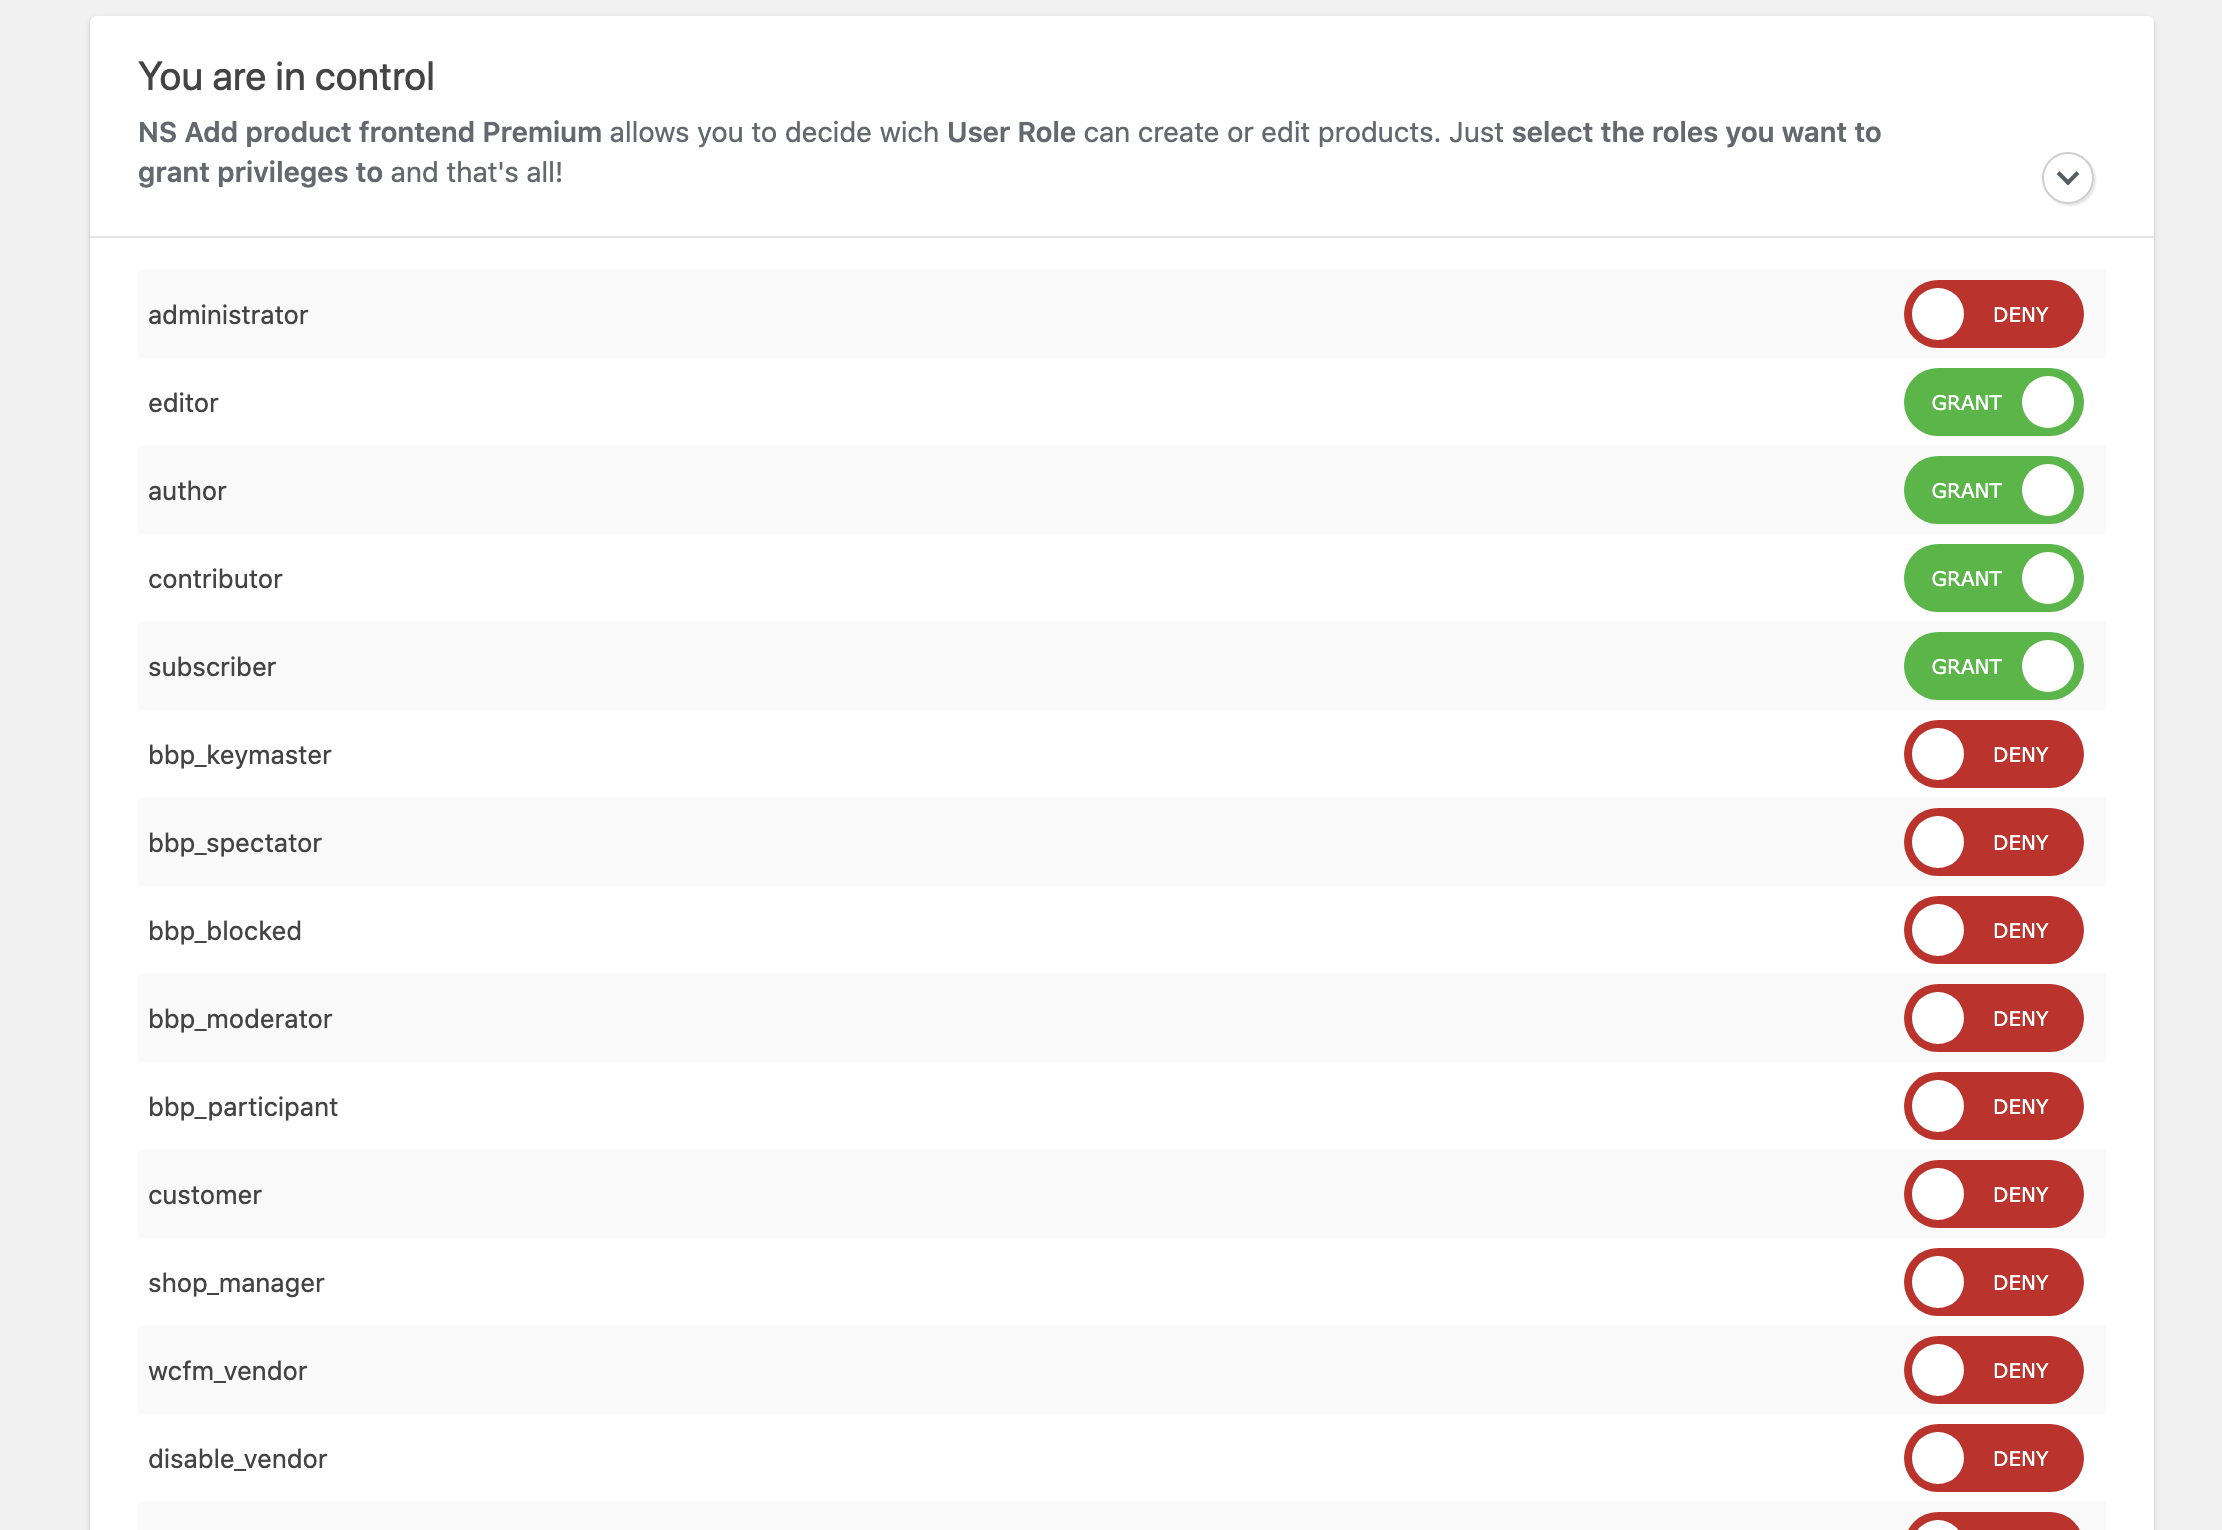Enable access for bbp_keymaster role
2222x1530 pixels.
[1993, 754]
